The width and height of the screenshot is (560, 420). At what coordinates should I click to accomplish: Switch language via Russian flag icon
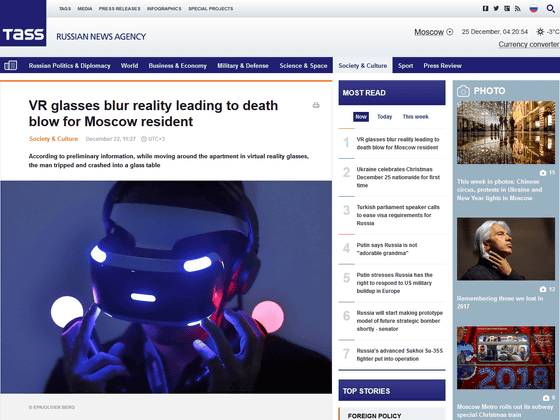(x=534, y=9)
